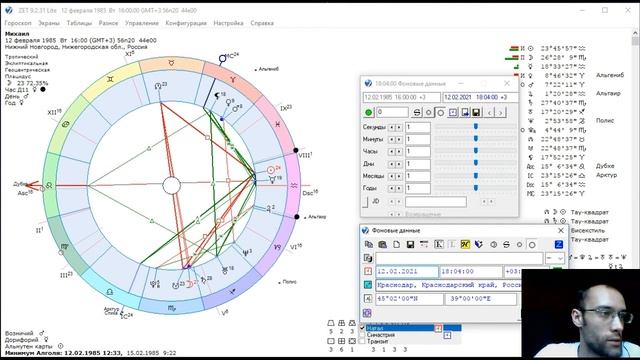
Task: Decrease Часы with left arrow
Action: point(391,152)
